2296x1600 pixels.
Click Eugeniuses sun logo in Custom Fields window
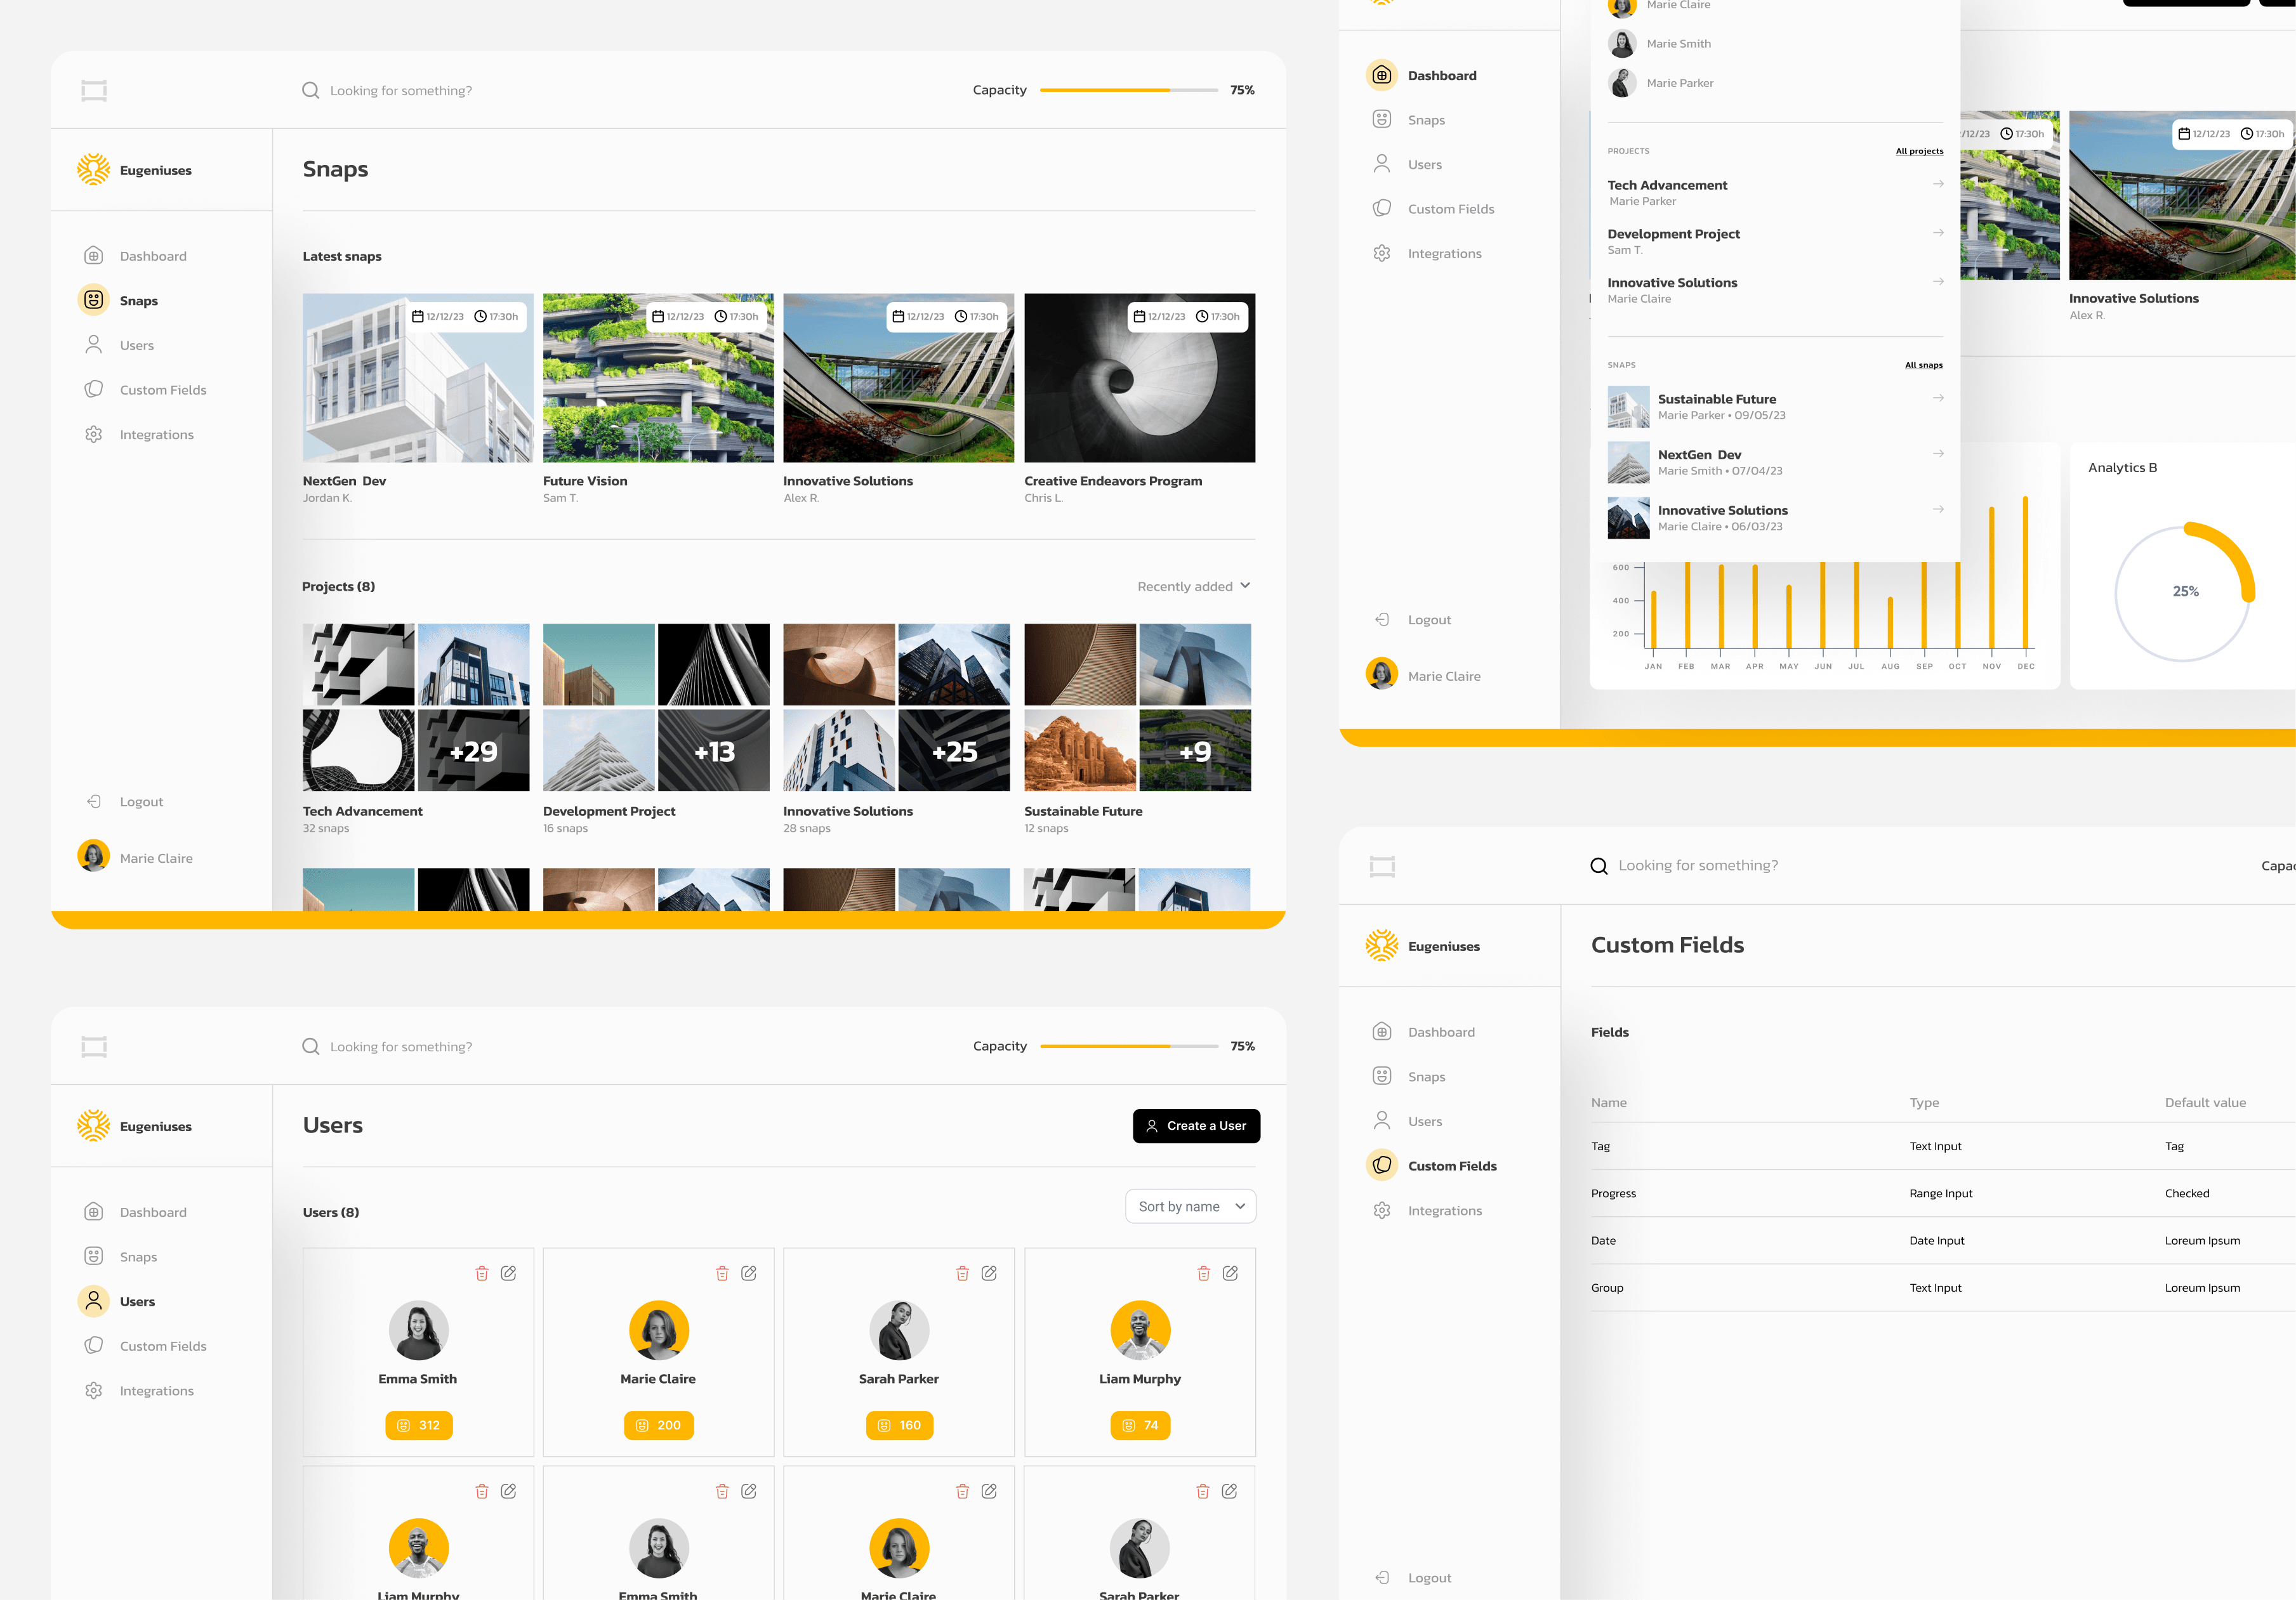pos(1382,945)
